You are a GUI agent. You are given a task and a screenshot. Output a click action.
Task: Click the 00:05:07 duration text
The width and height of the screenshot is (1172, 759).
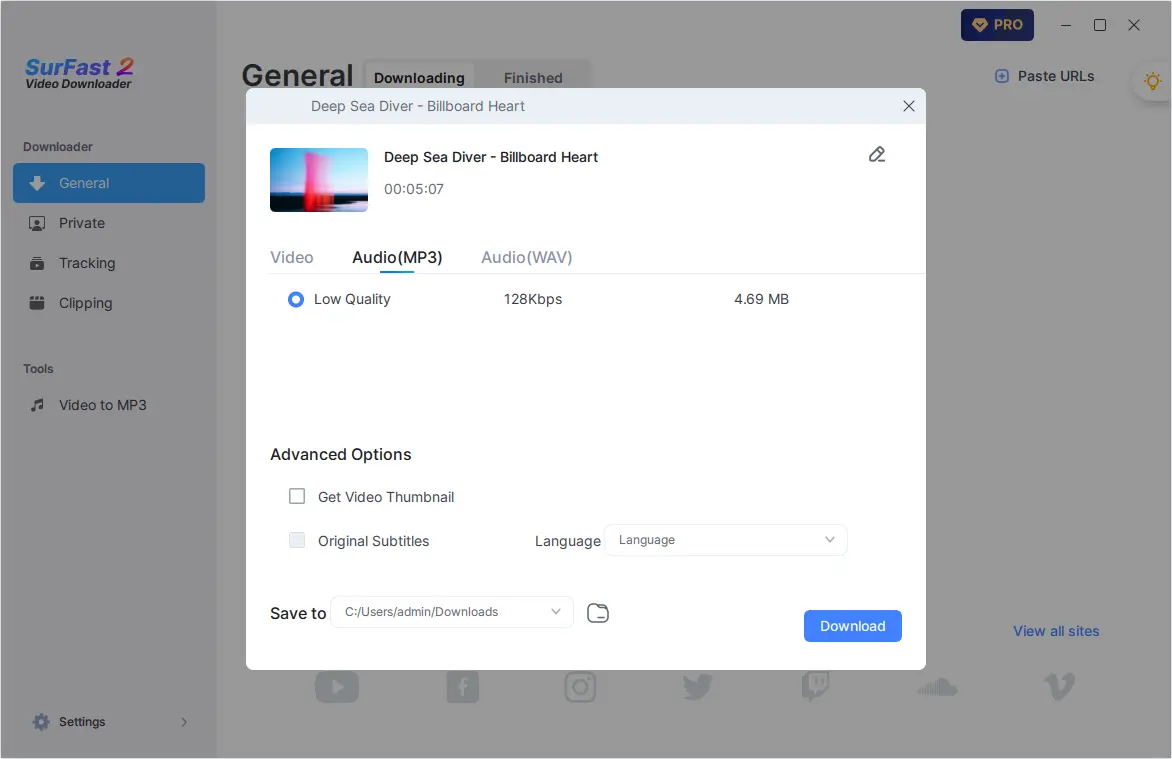point(414,189)
